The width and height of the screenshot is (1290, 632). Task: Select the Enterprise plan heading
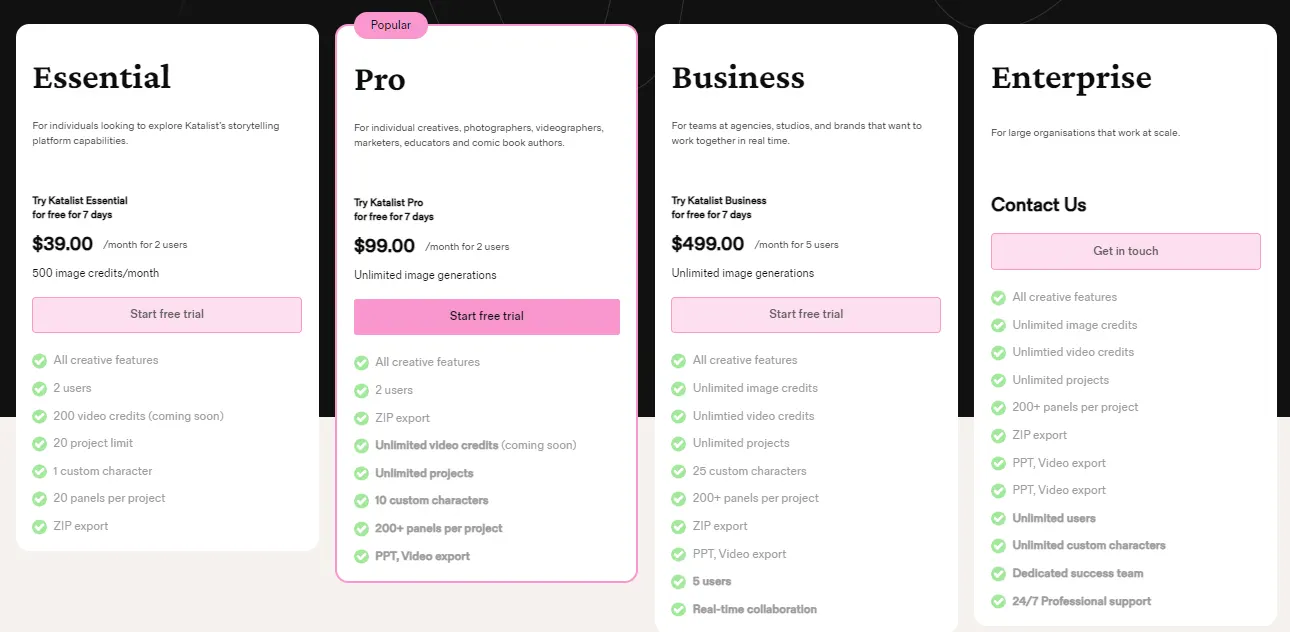pos(1071,77)
